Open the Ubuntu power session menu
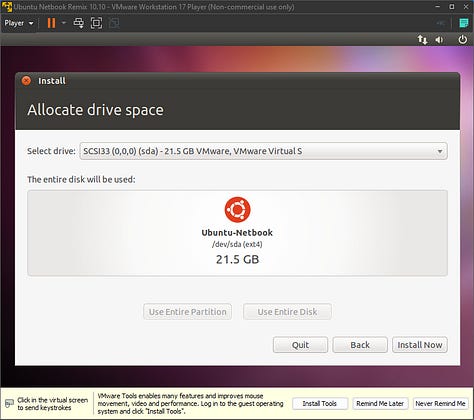474x420 pixels. [x=463, y=40]
